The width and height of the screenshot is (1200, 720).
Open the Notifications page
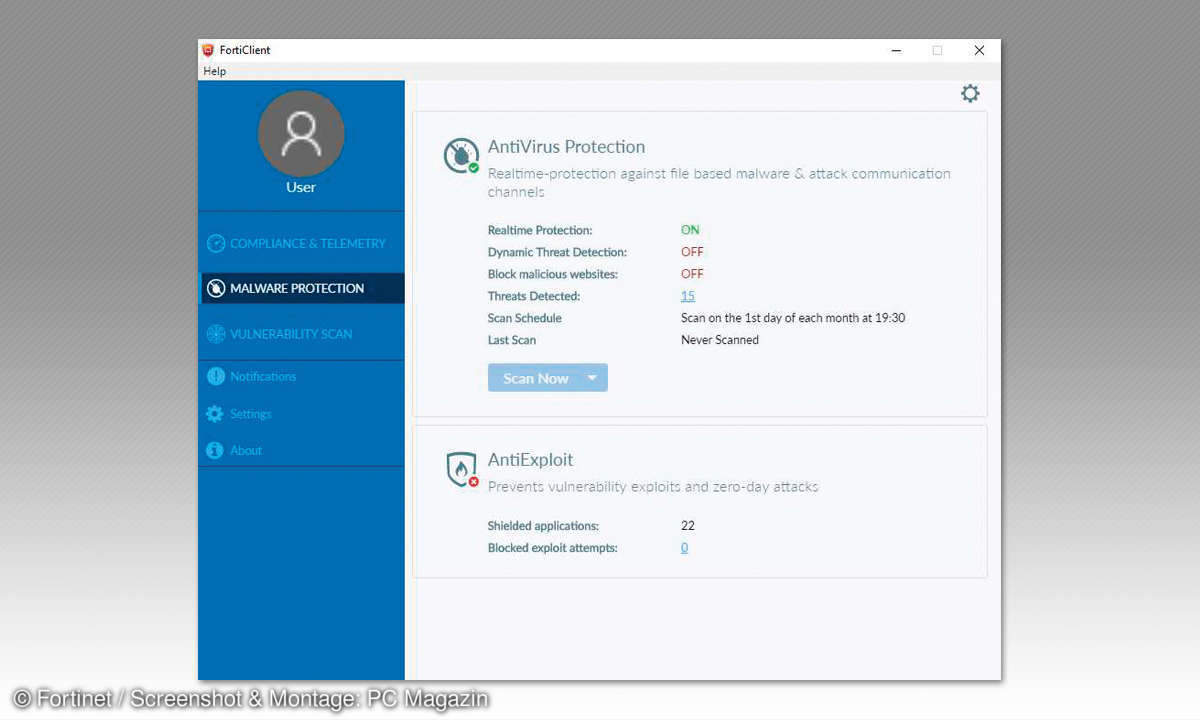click(x=263, y=376)
